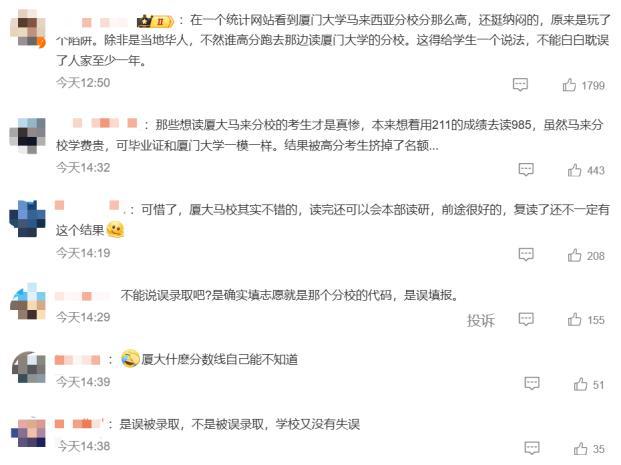Reply to the comment posted at 12:50
The image size is (621, 465).
pyautogui.click(x=520, y=84)
